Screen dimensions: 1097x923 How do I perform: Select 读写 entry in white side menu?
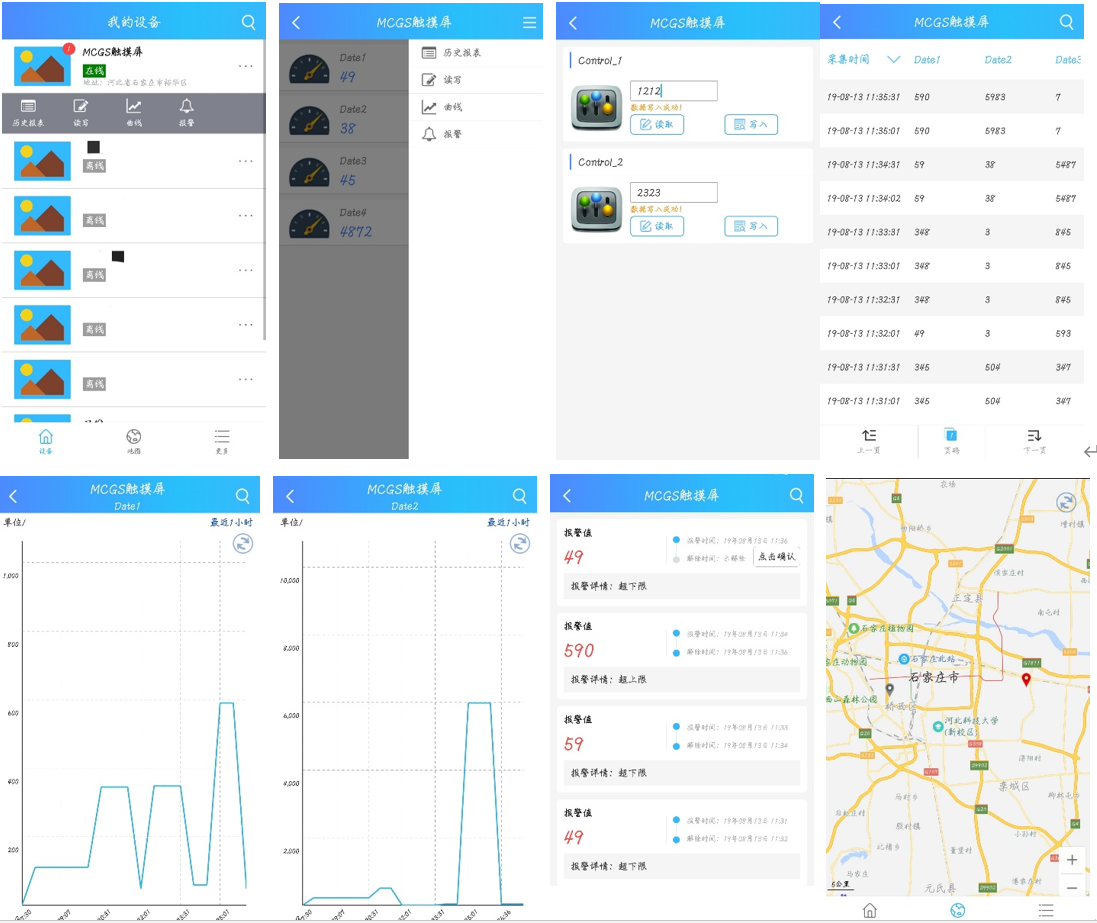(x=476, y=80)
